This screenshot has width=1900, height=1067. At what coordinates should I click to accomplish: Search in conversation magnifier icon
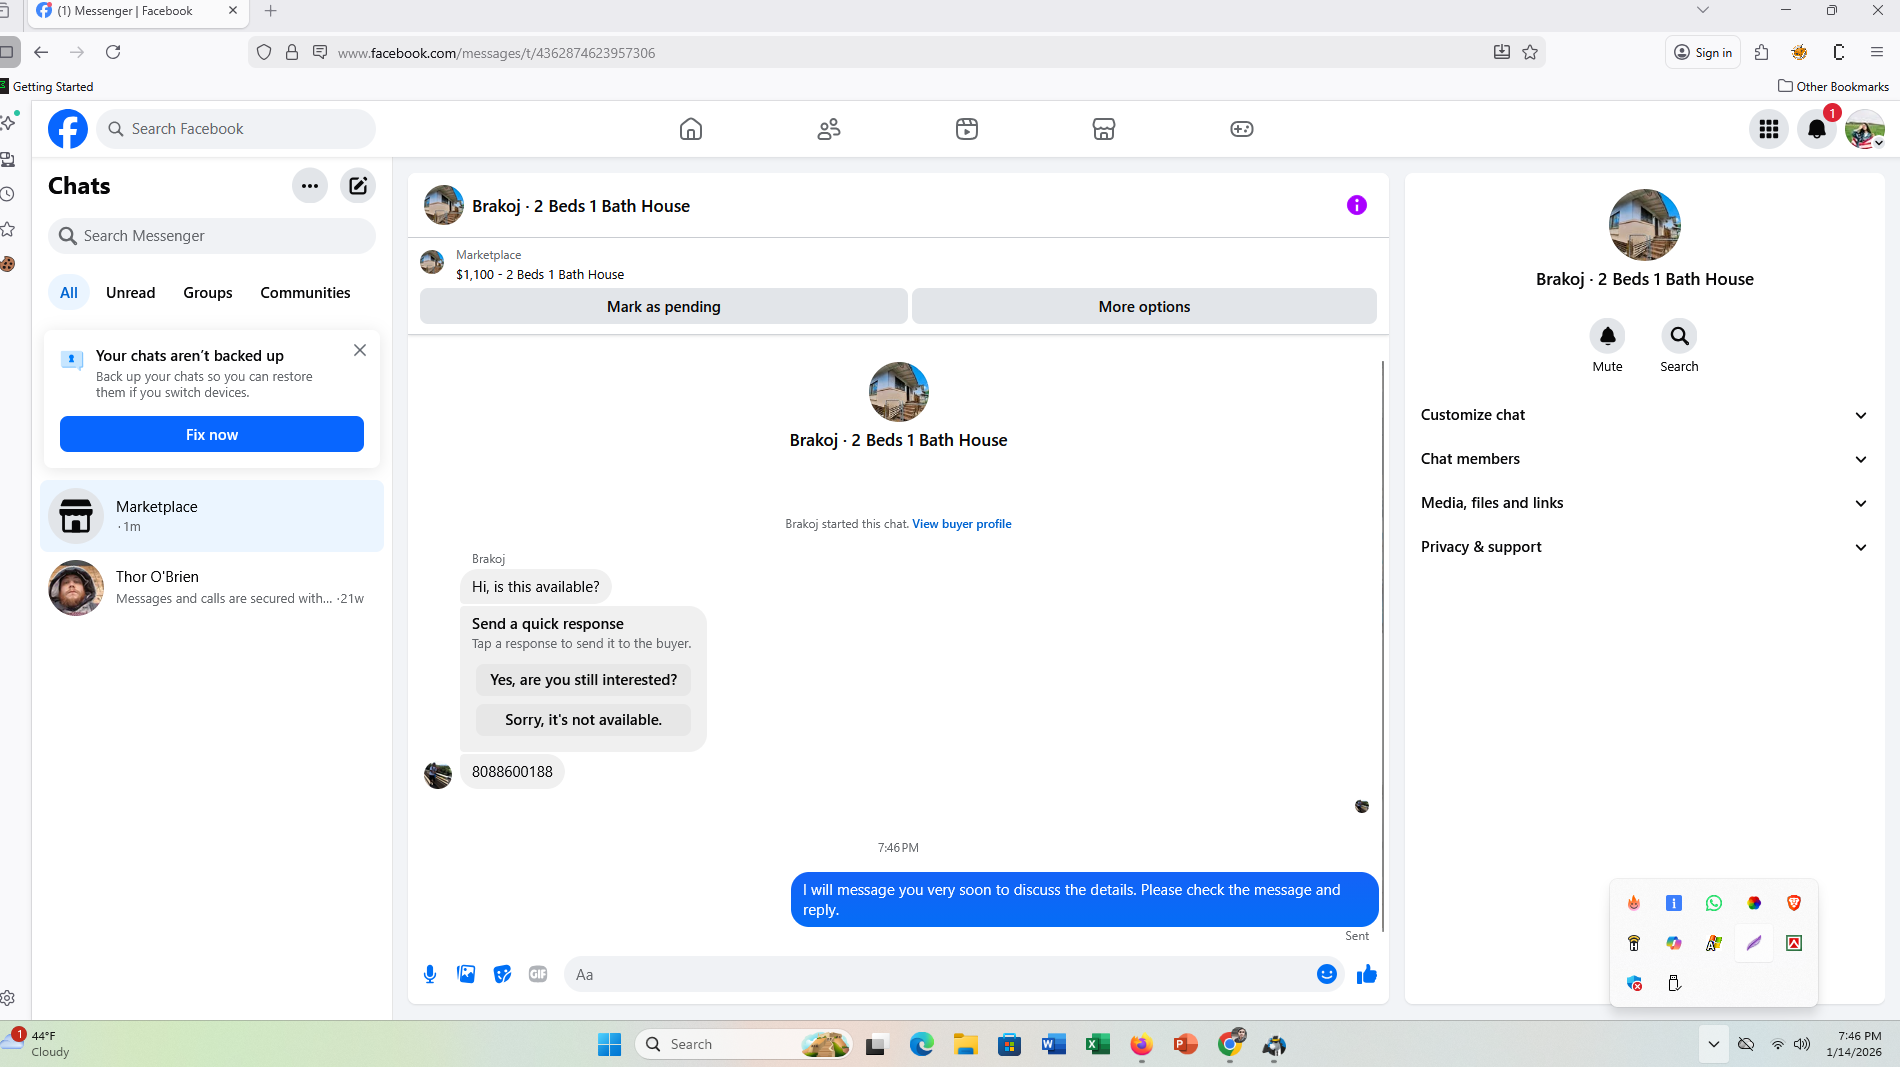(x=1680, y=336)
